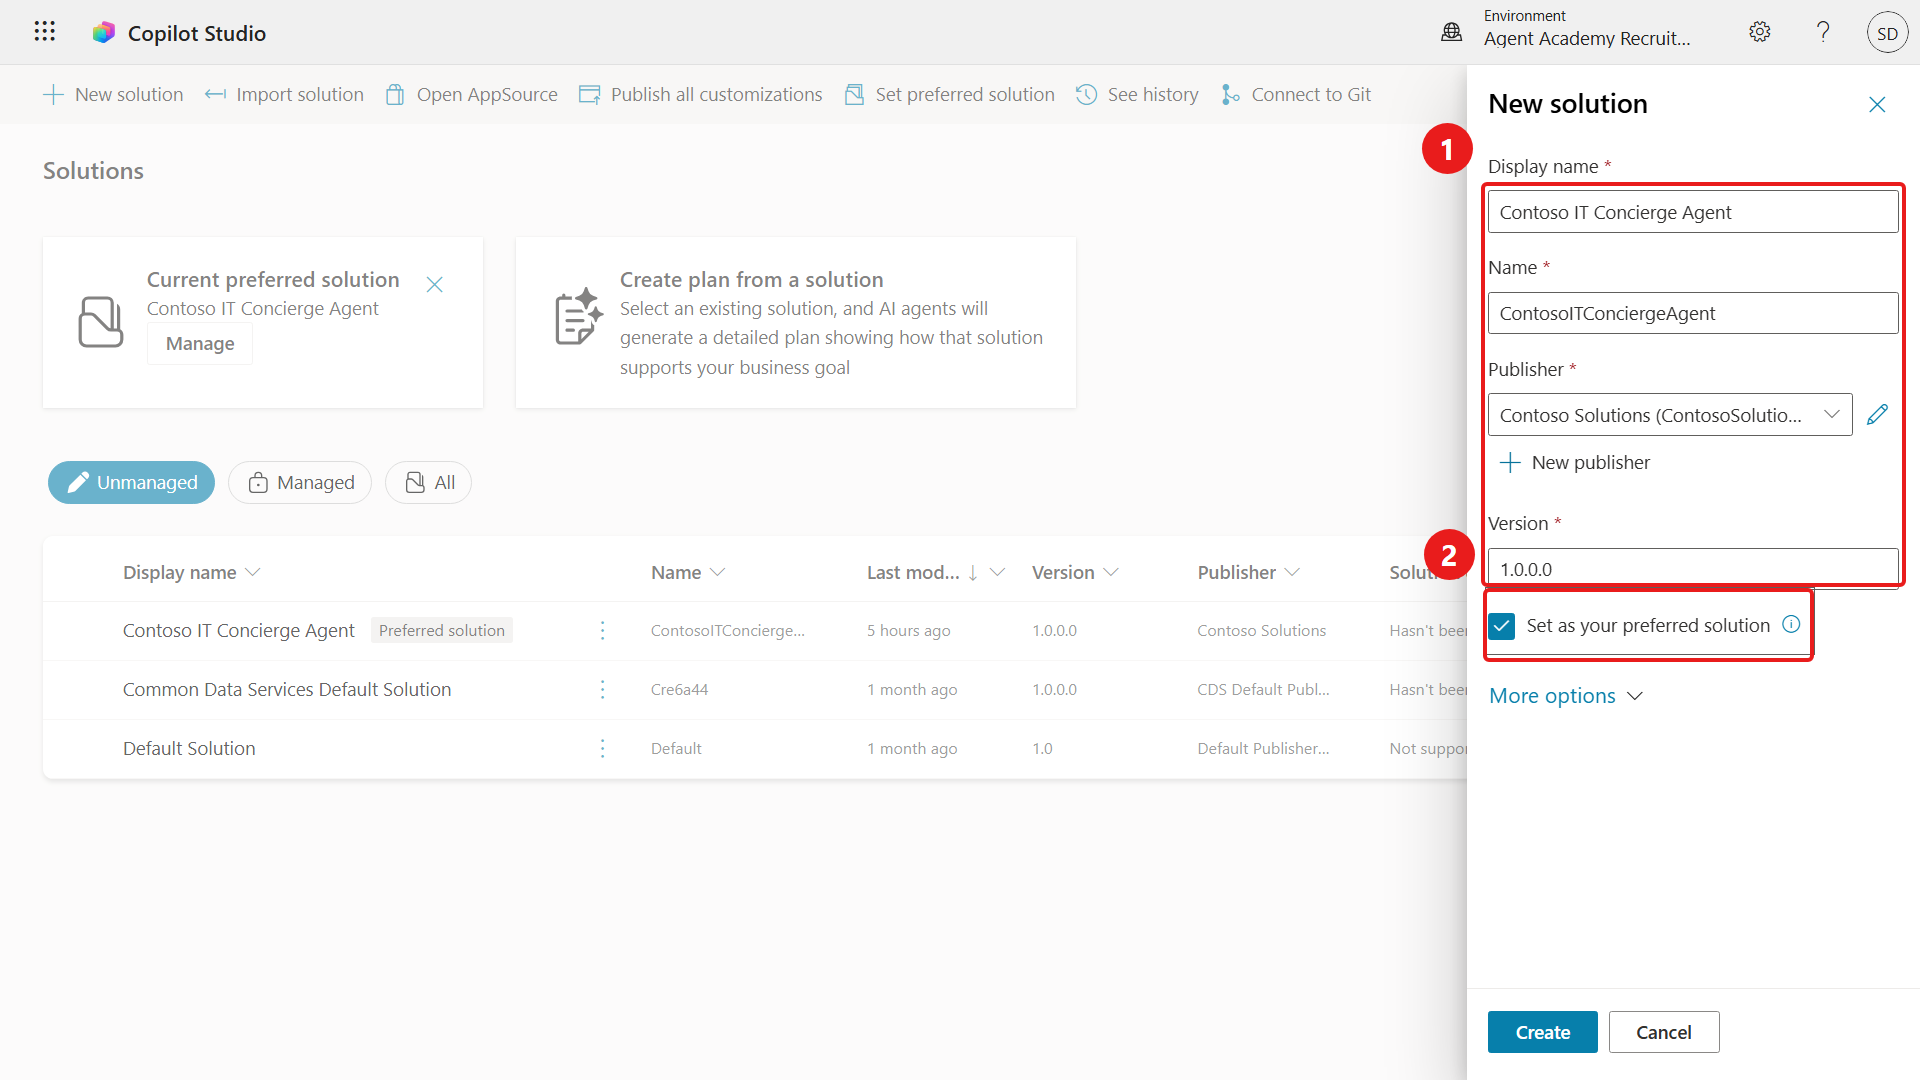Click the Display name input field
Image resolution: width=1920 pixels, height=1080 pixels.
(1692, 212)
